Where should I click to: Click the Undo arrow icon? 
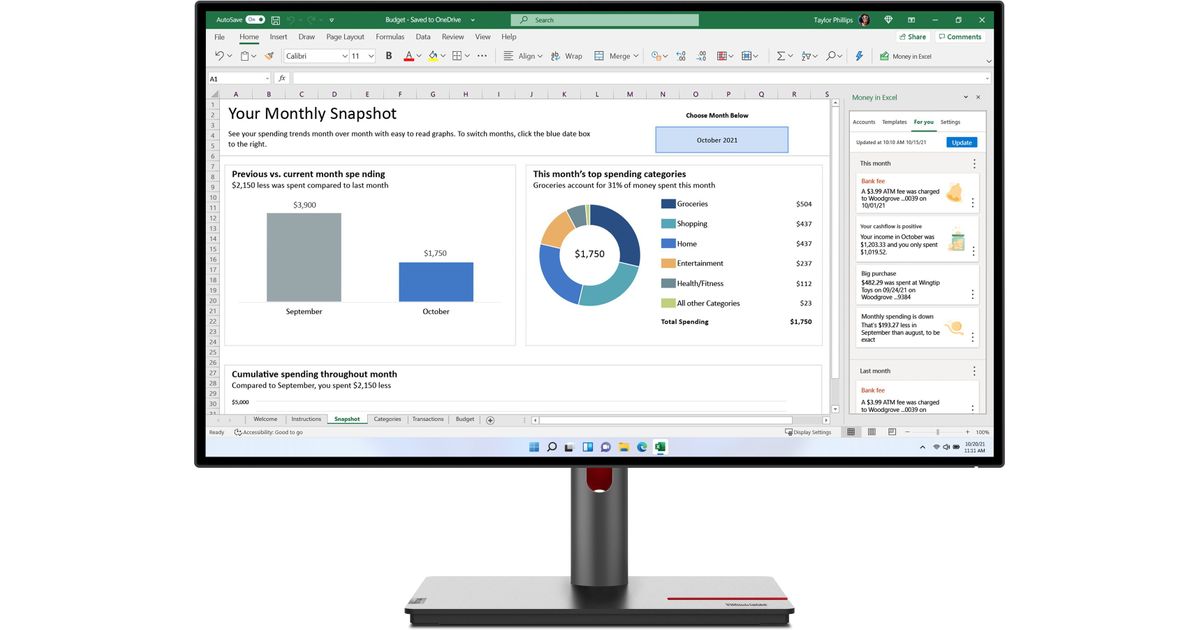coord(220,56)
